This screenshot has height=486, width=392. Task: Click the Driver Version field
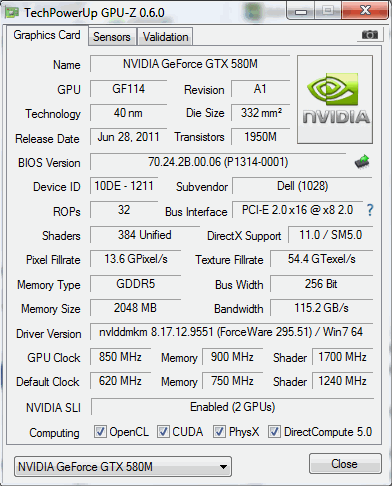[x=231, y=332]
